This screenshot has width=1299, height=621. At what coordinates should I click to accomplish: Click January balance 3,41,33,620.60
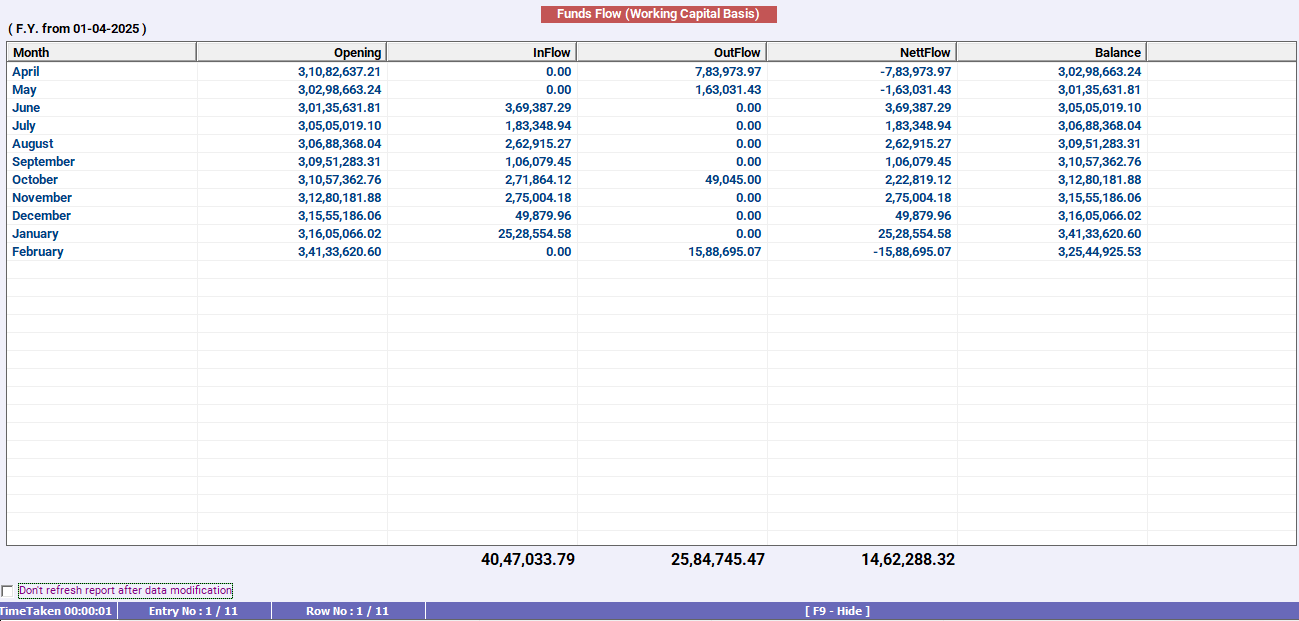[x=1099, y=234]
